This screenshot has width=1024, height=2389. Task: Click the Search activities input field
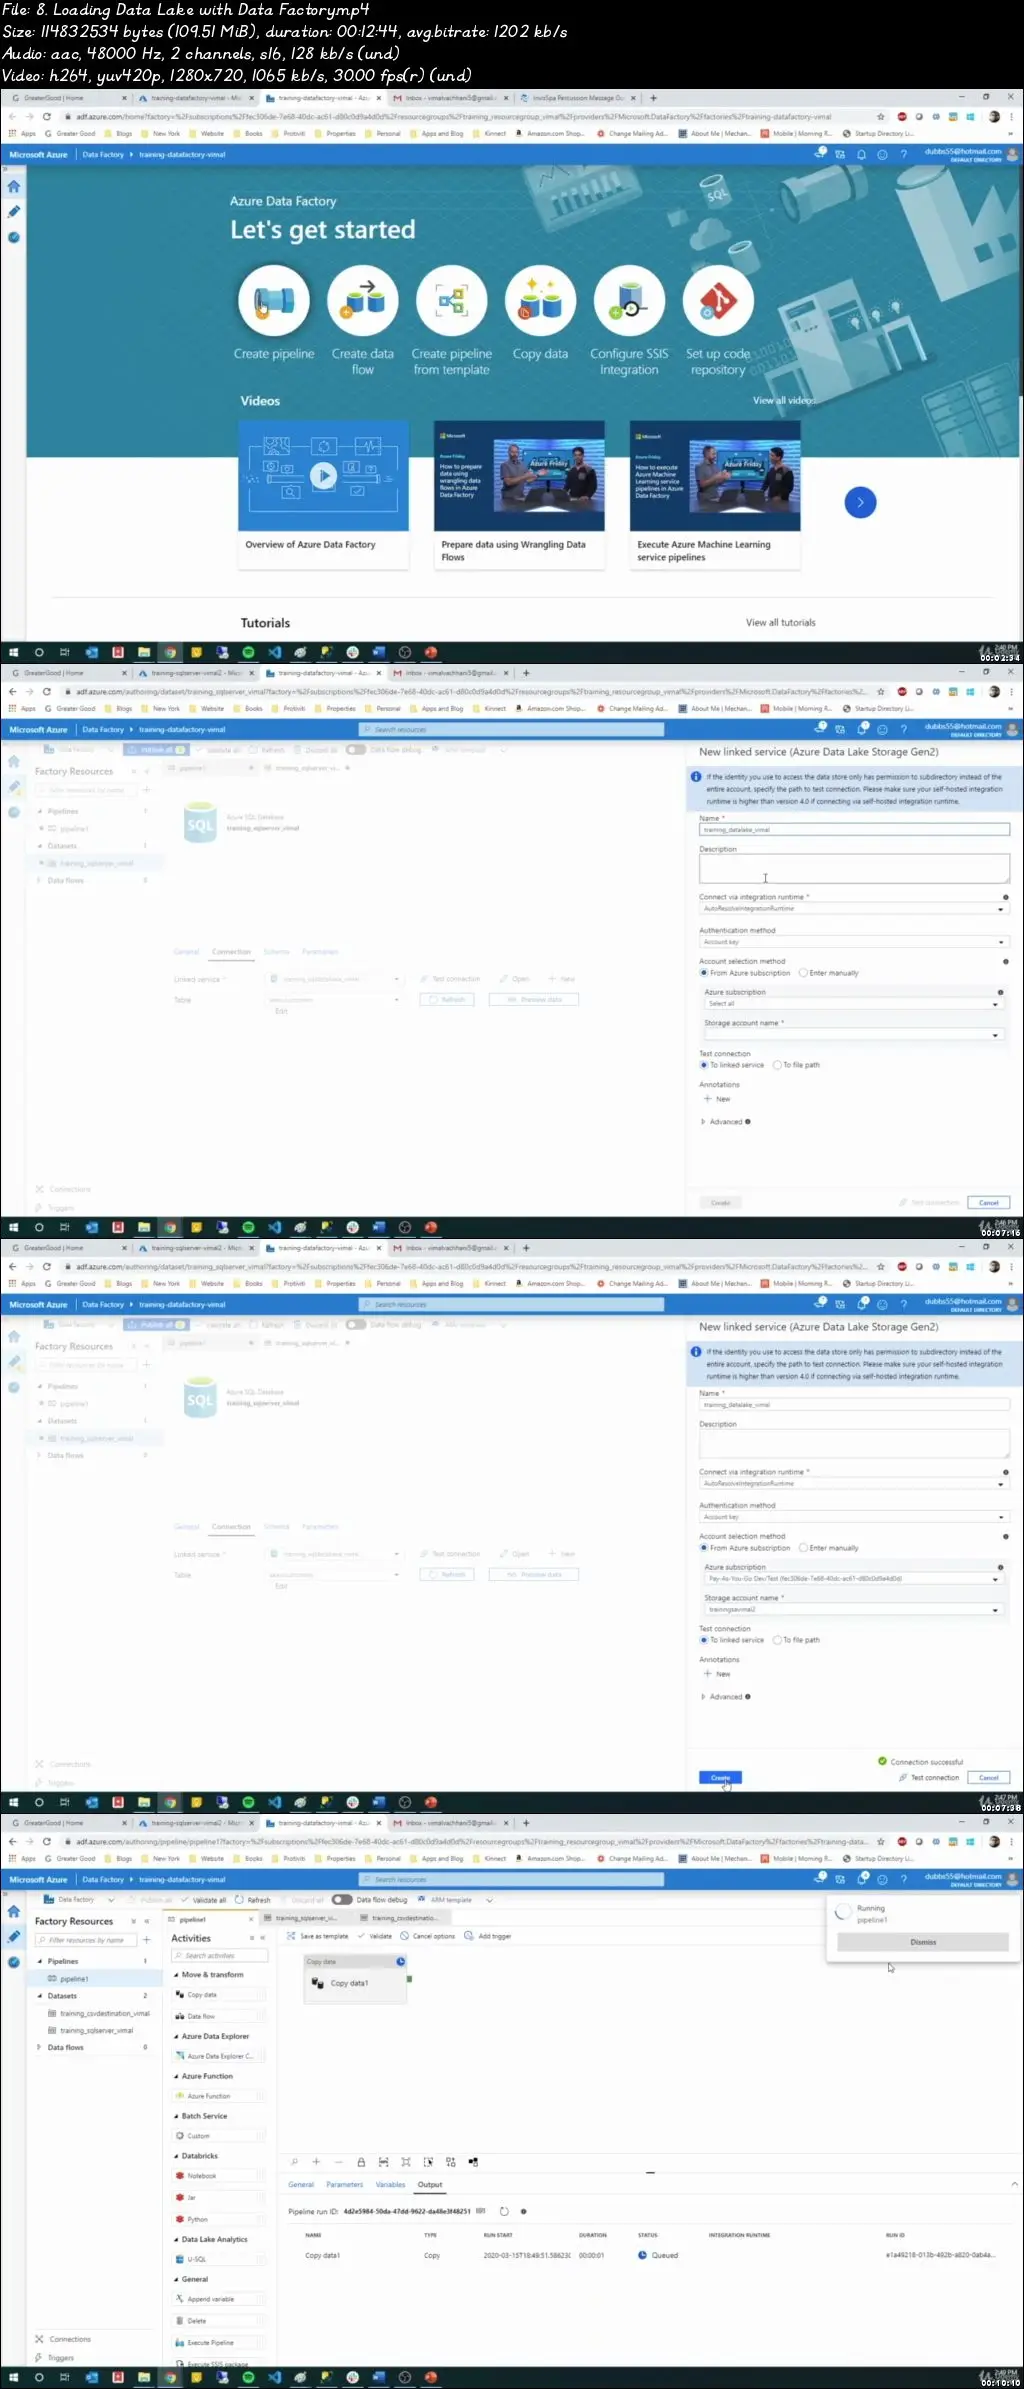coord(219,1955)
